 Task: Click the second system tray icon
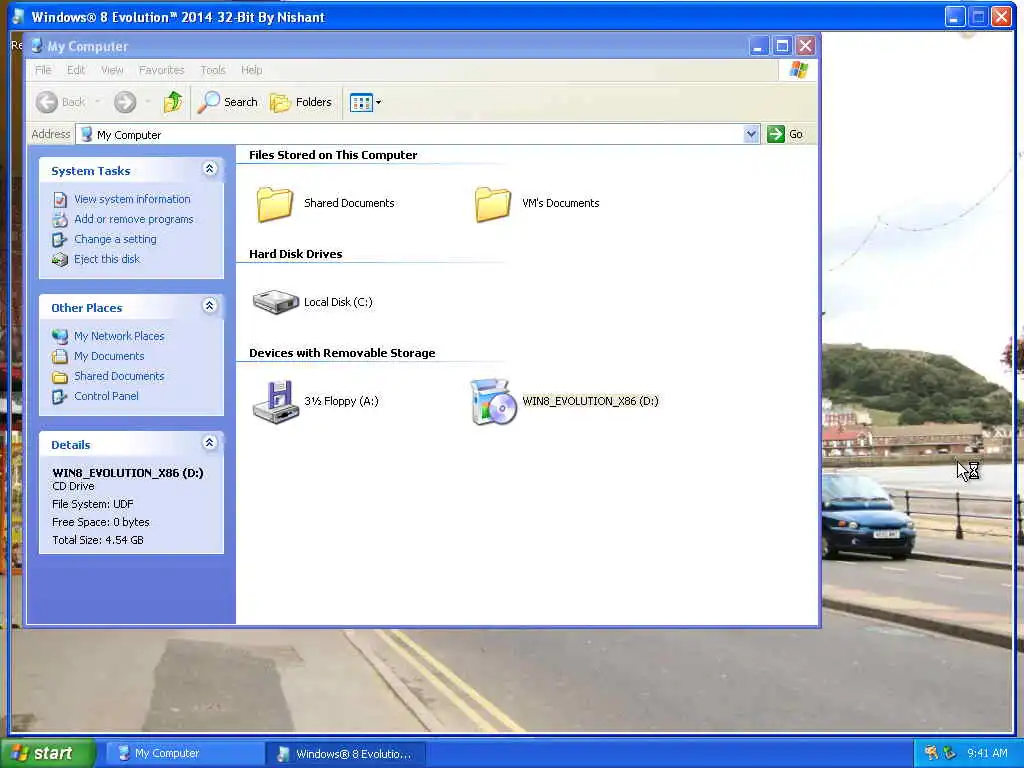pos(950,753)
